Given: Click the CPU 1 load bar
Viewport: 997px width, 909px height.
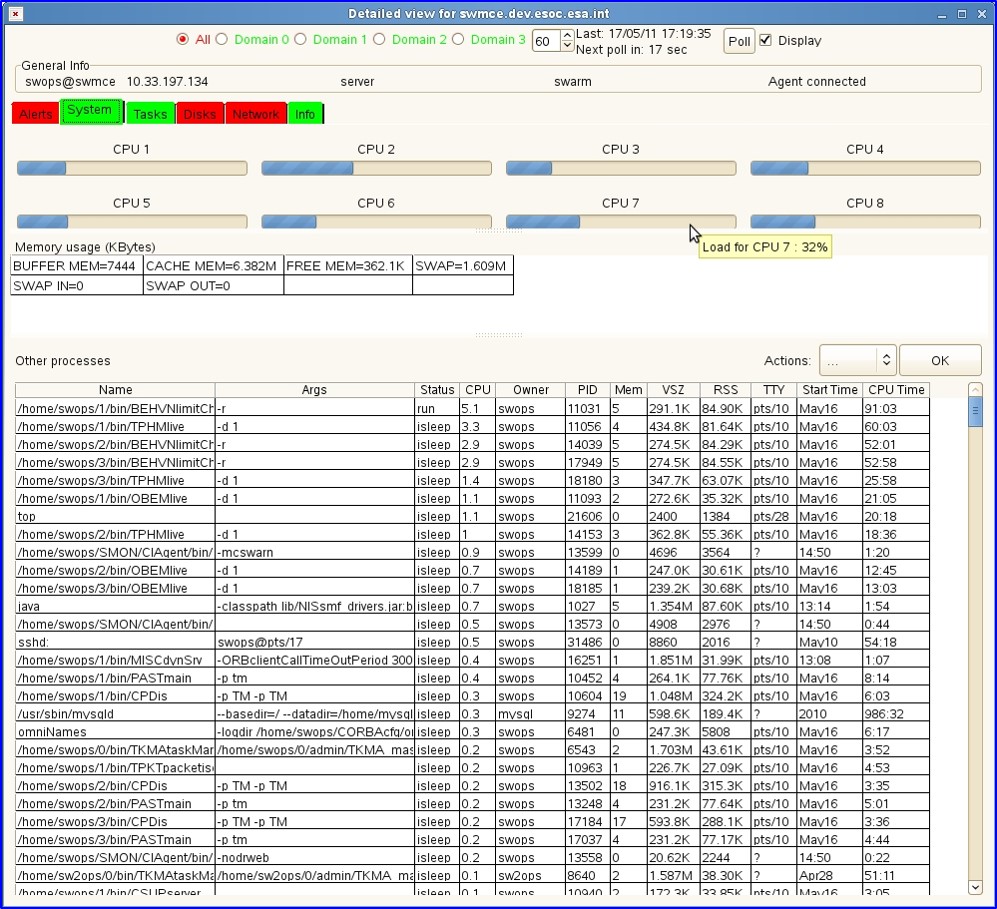Looking at the screenshot, I should [132, 168].
